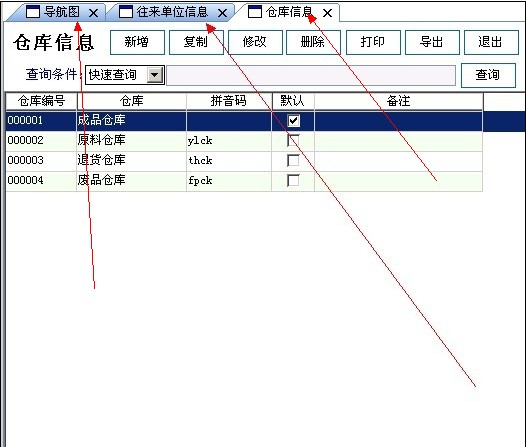Click the 修改 button
Screen dimensions: 526x447
click(x=255, y=42)
